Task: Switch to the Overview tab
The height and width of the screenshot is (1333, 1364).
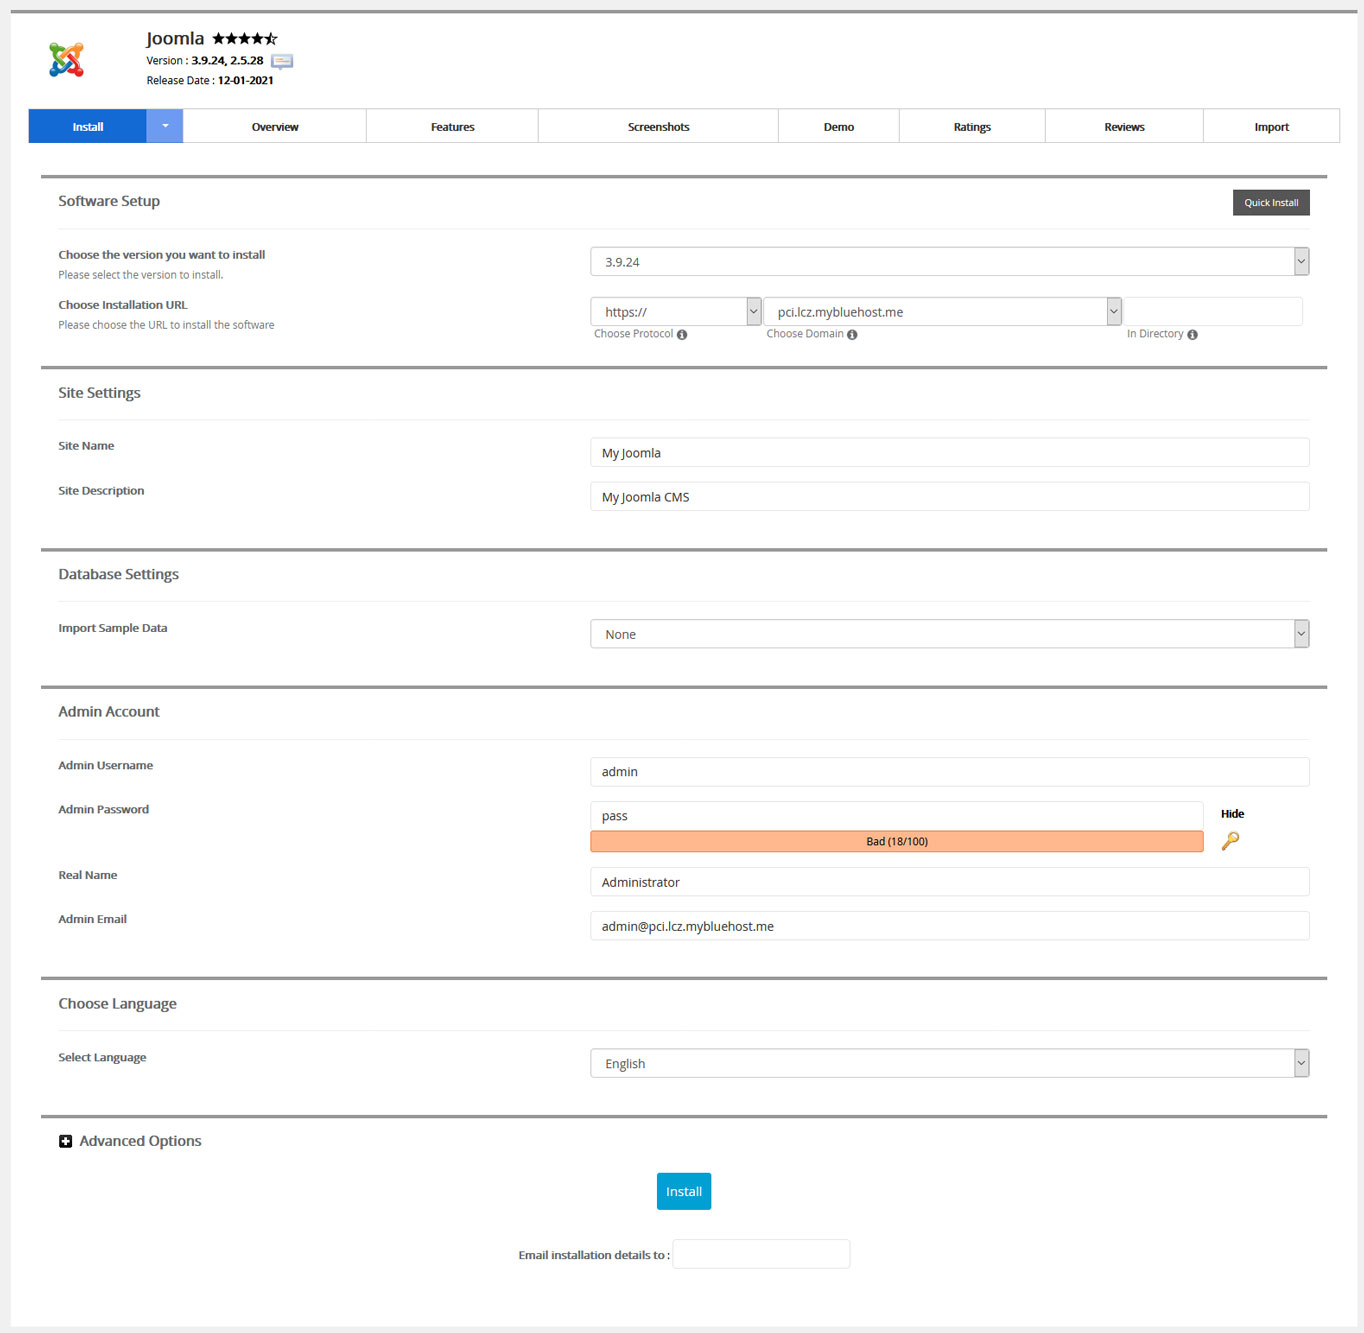Action: click(x=275, y=127)
